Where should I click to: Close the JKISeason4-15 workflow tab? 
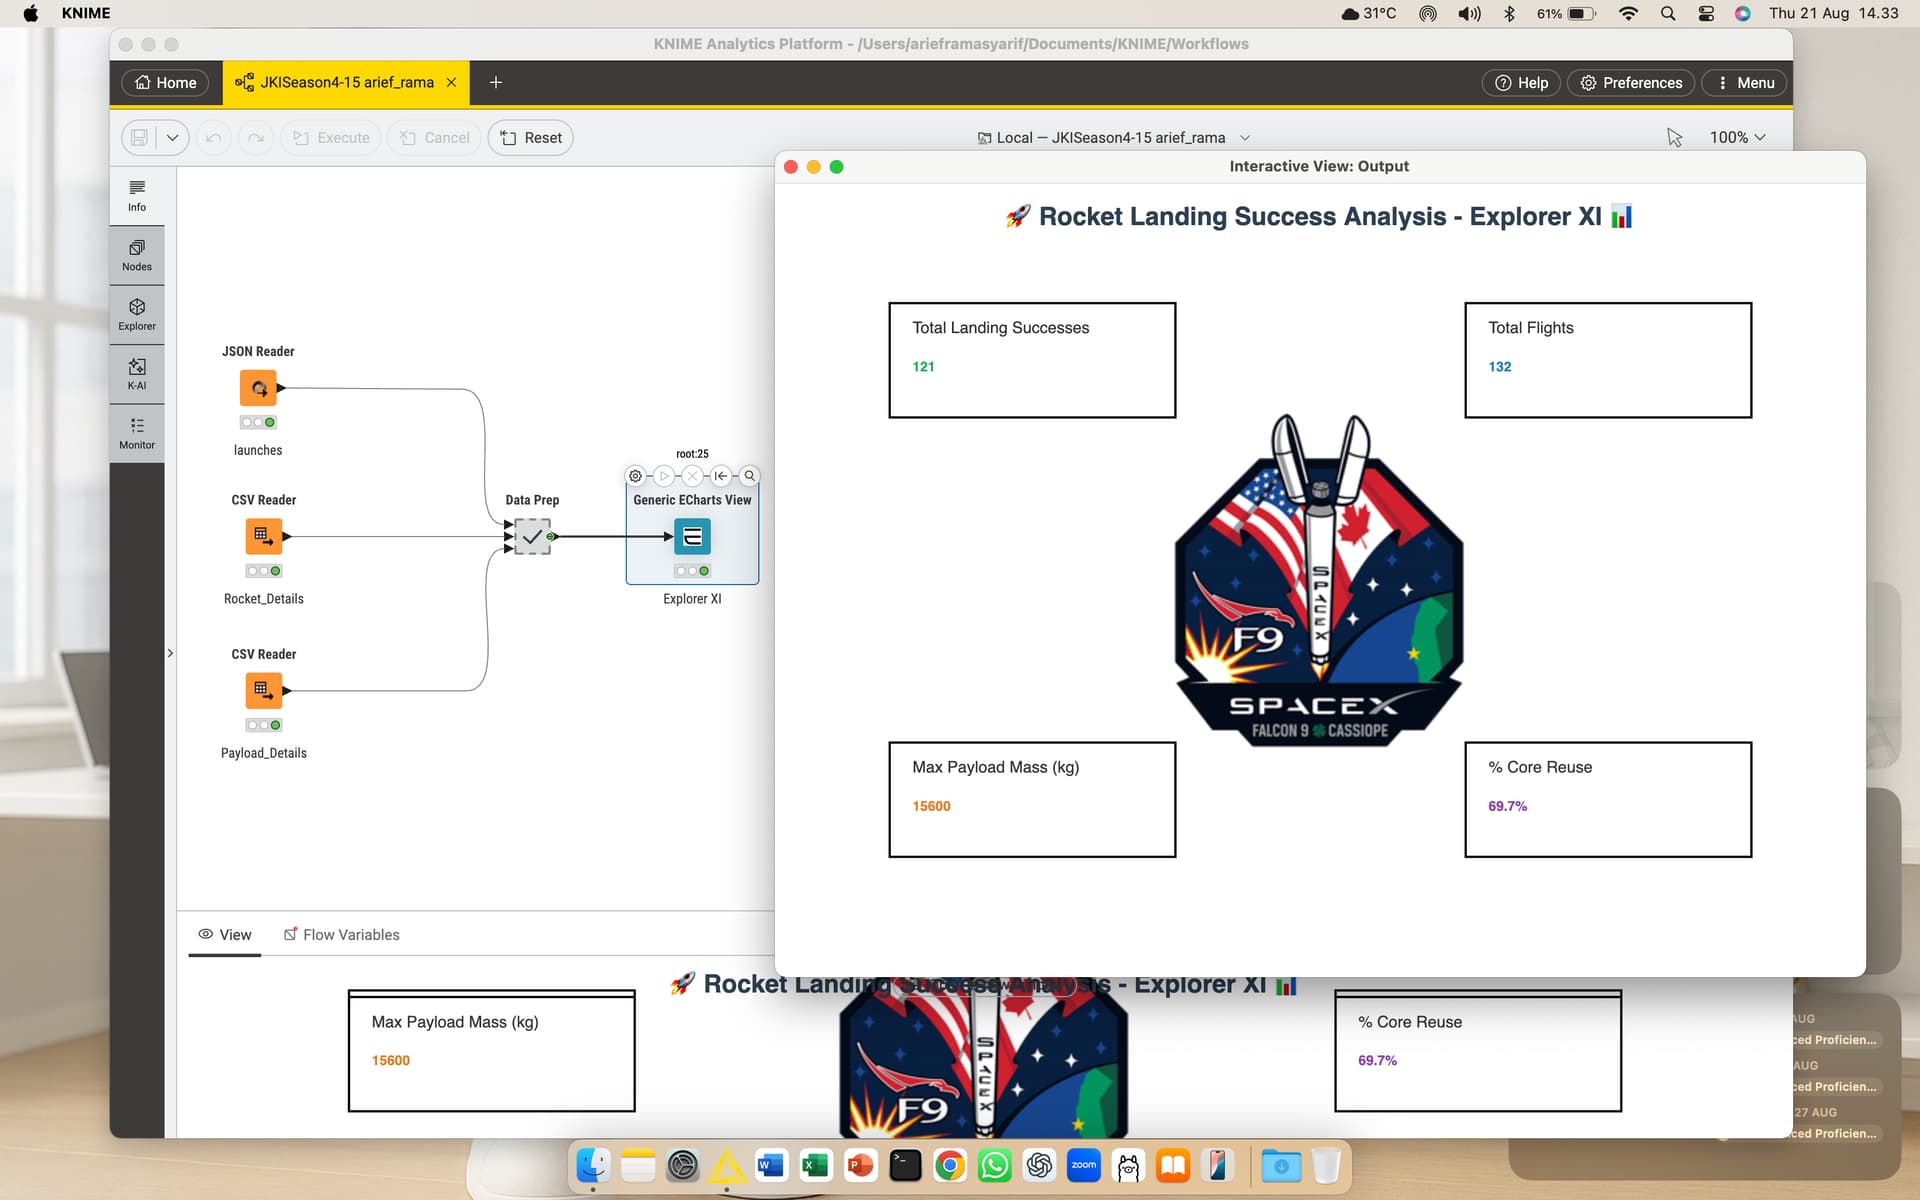pyautogui.click(x=451, y=83)
